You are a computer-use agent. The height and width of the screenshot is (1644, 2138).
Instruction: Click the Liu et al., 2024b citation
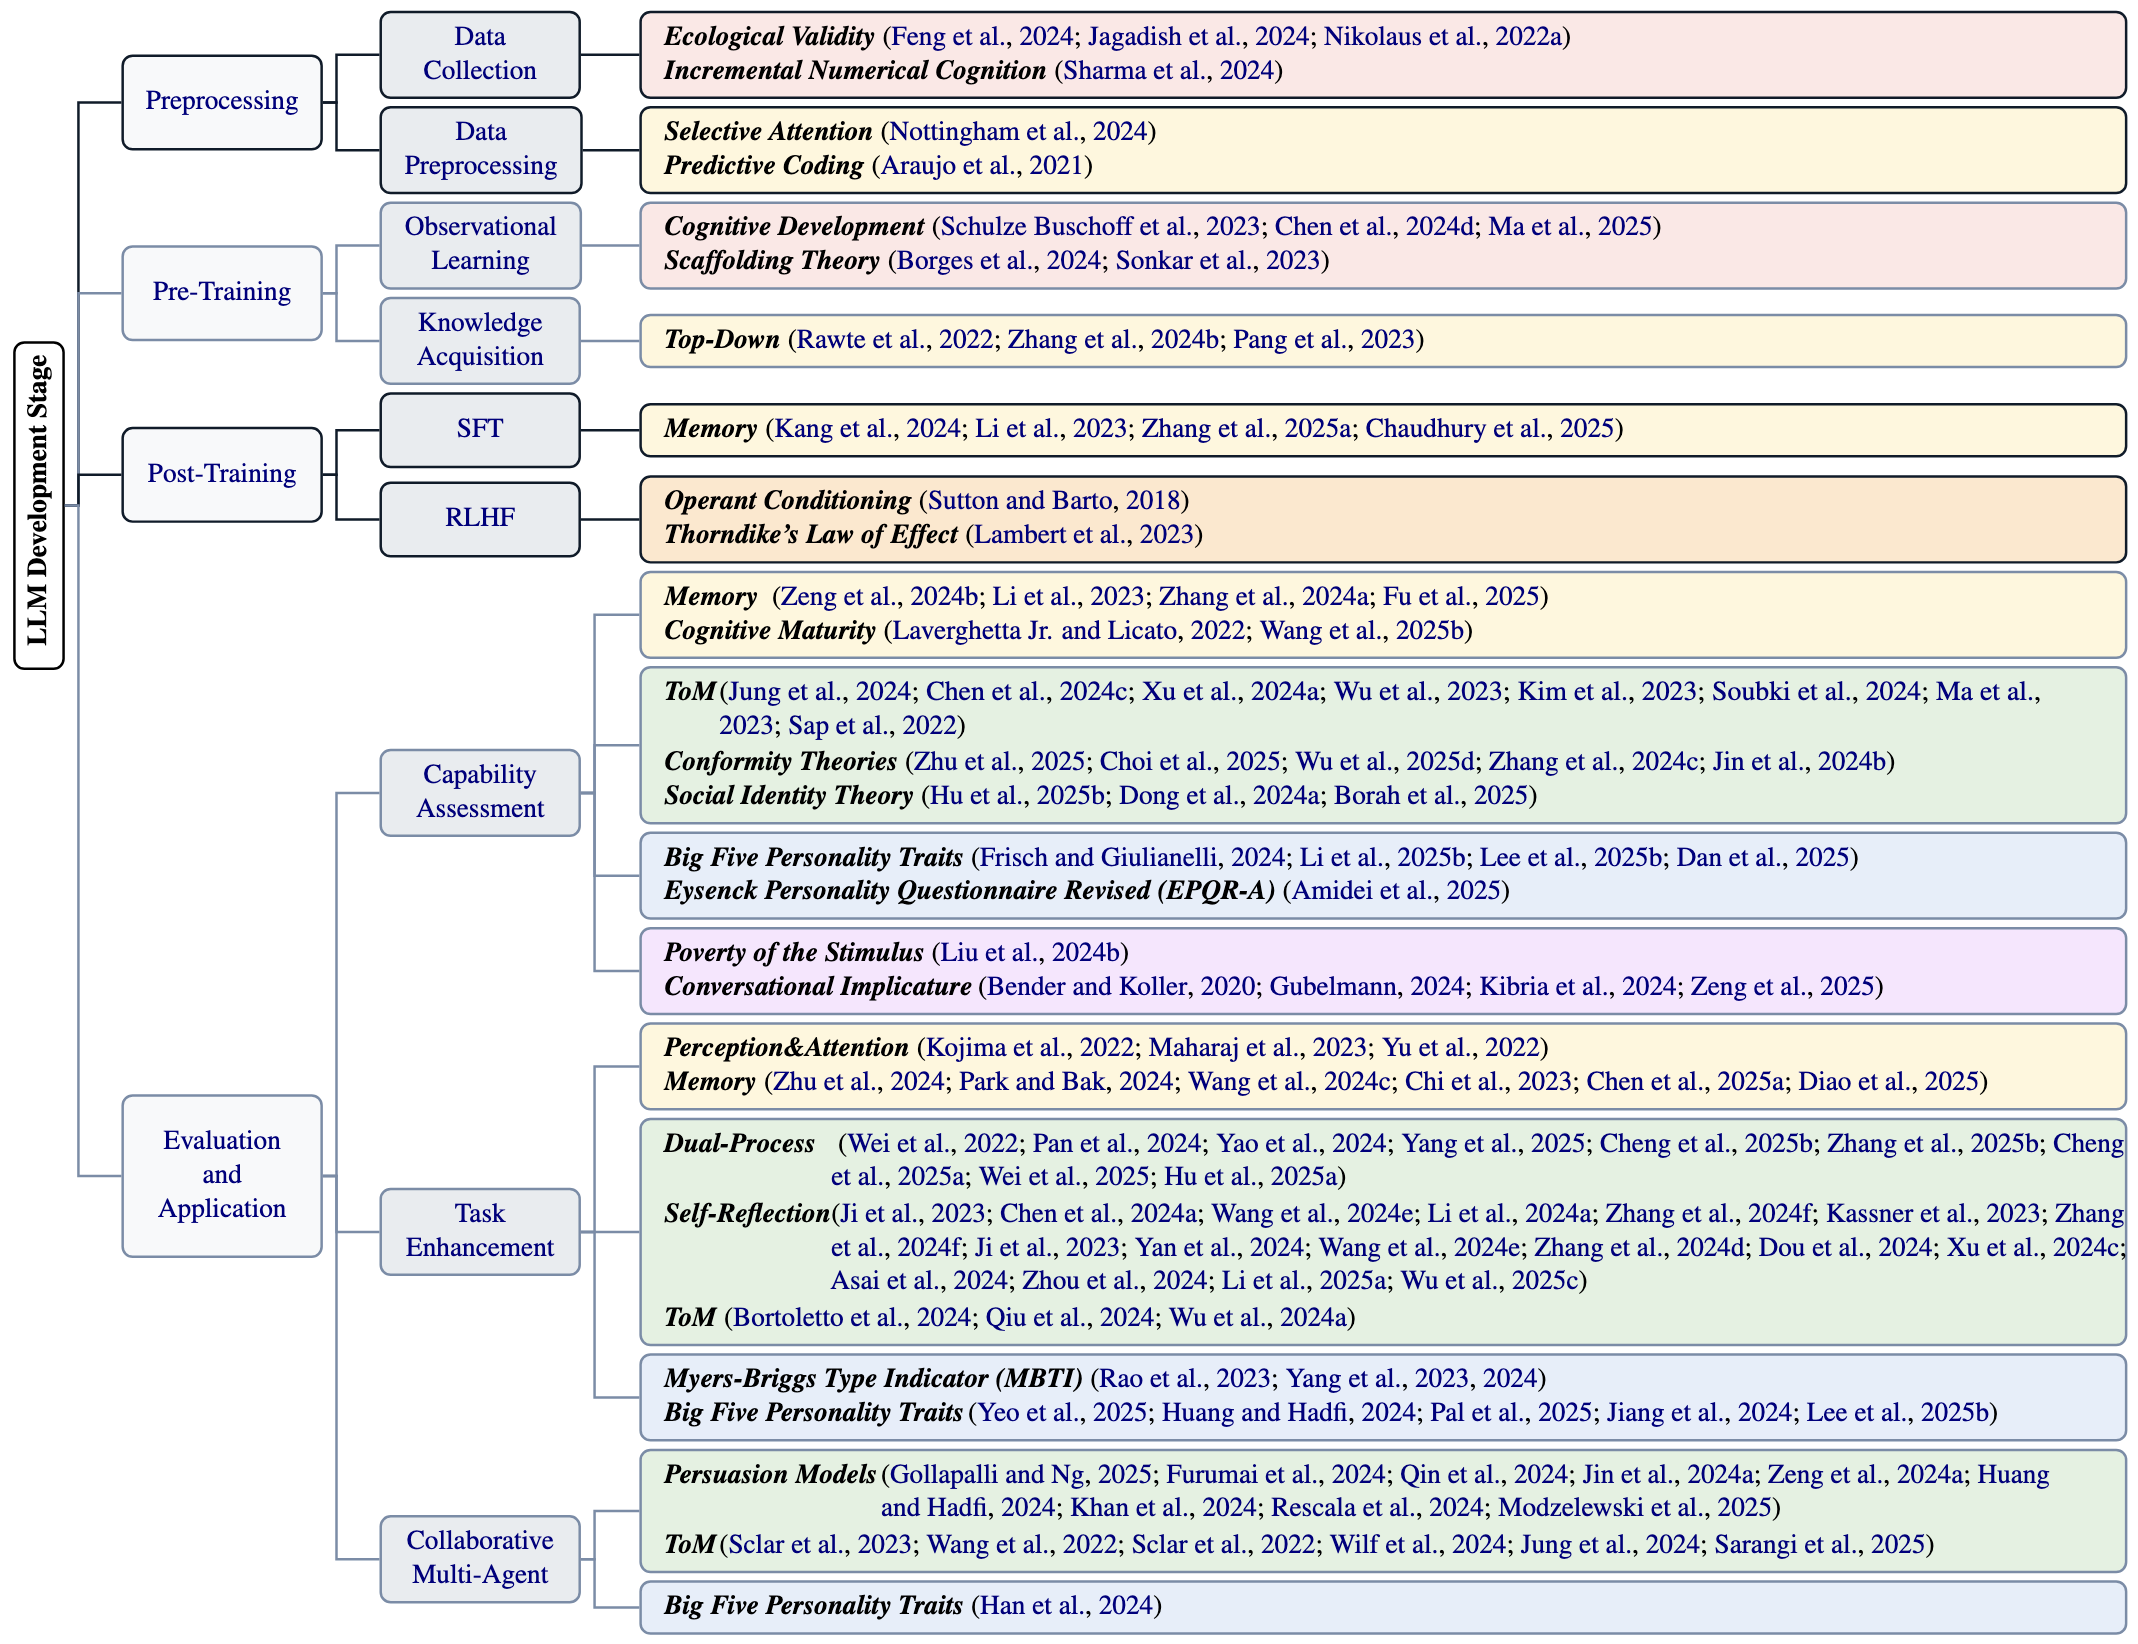coord(1030,953)
